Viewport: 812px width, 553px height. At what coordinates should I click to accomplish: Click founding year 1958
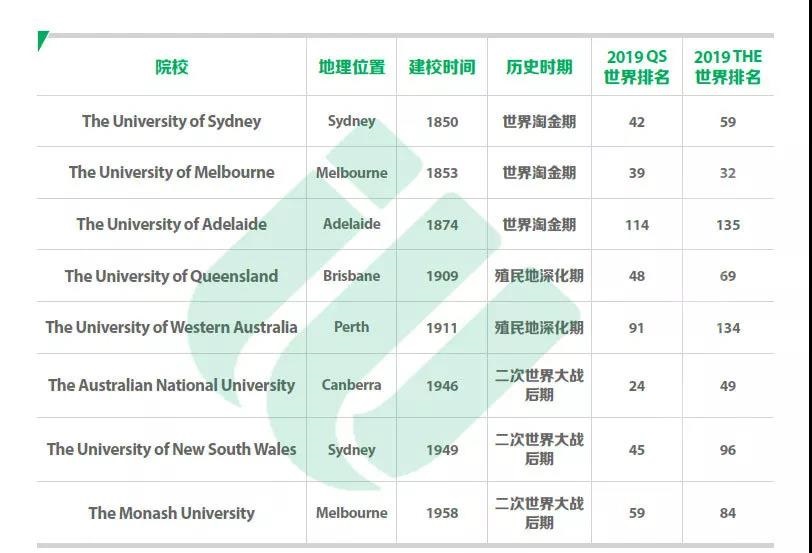pyautogui.click(x=442, y=513)
